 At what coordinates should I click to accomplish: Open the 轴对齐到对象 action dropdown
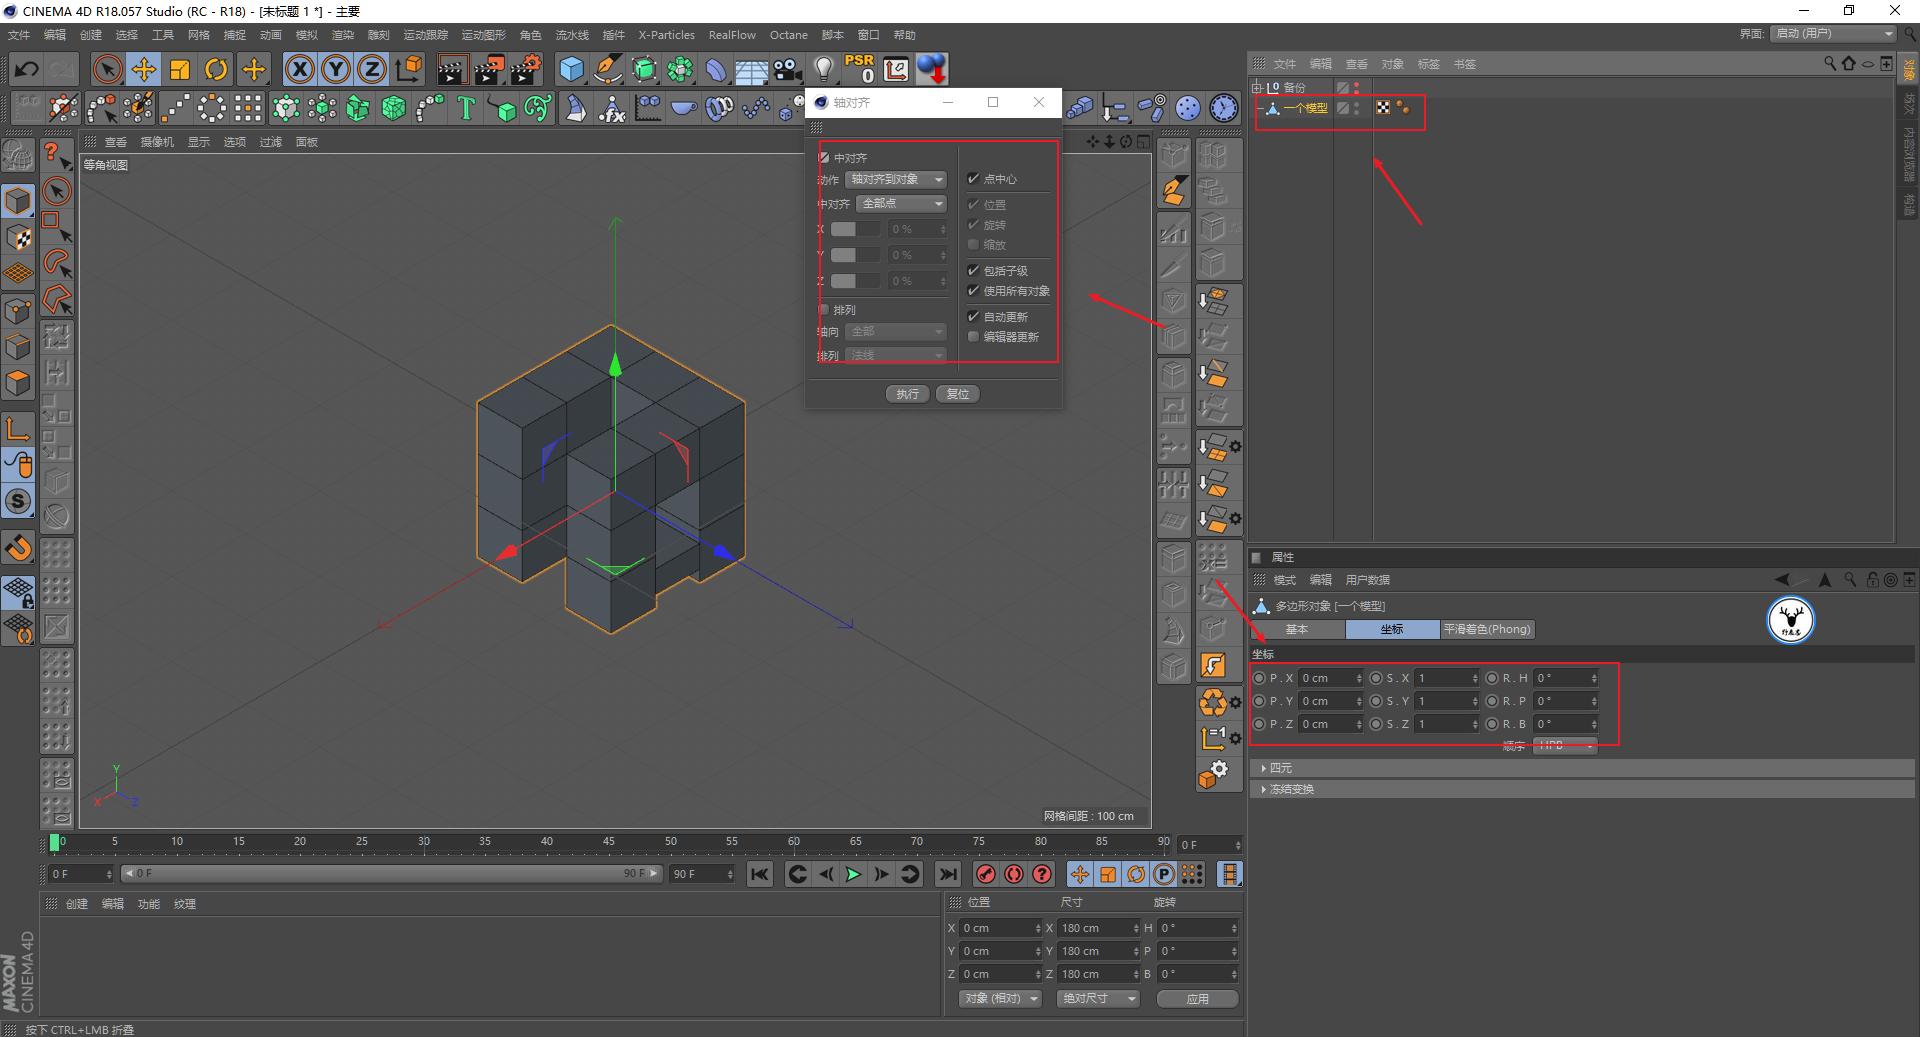896,179
